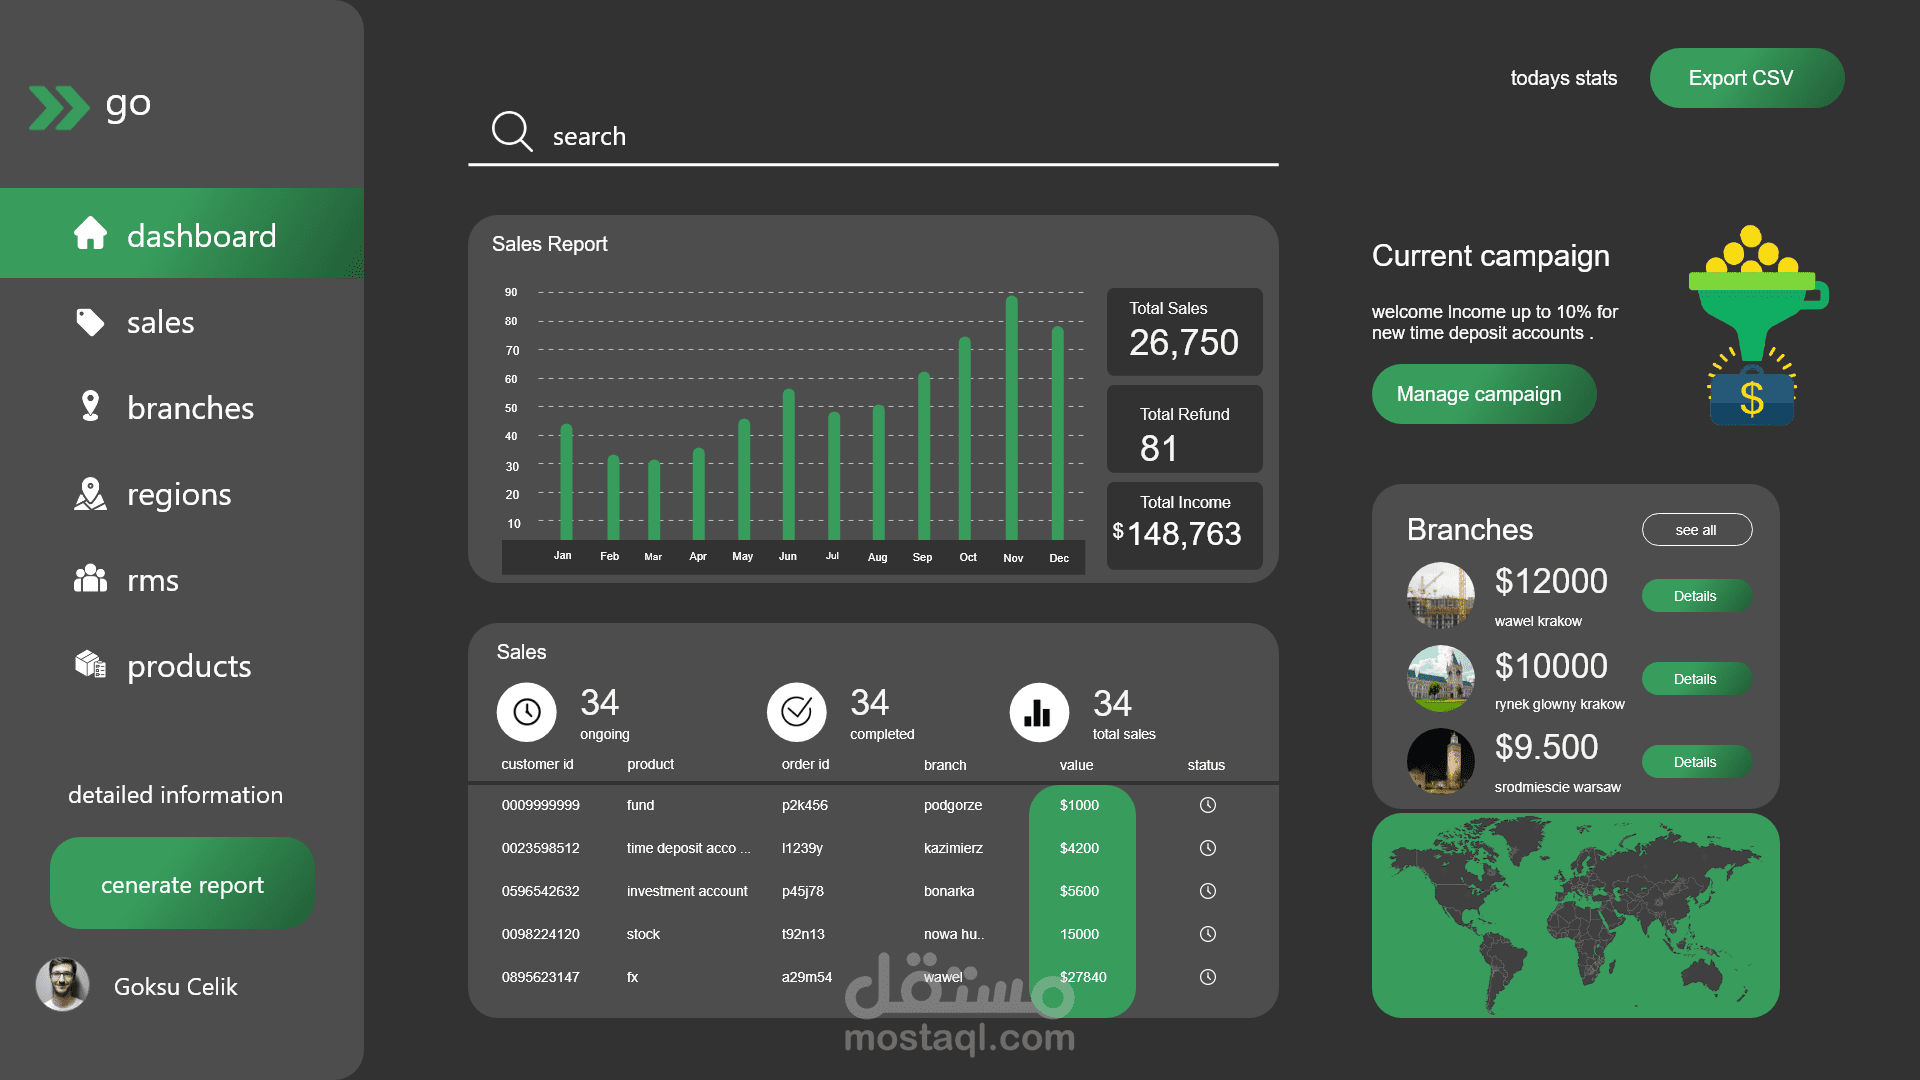
Task: Go to the regions section
Action: click(x=178, y=494)
